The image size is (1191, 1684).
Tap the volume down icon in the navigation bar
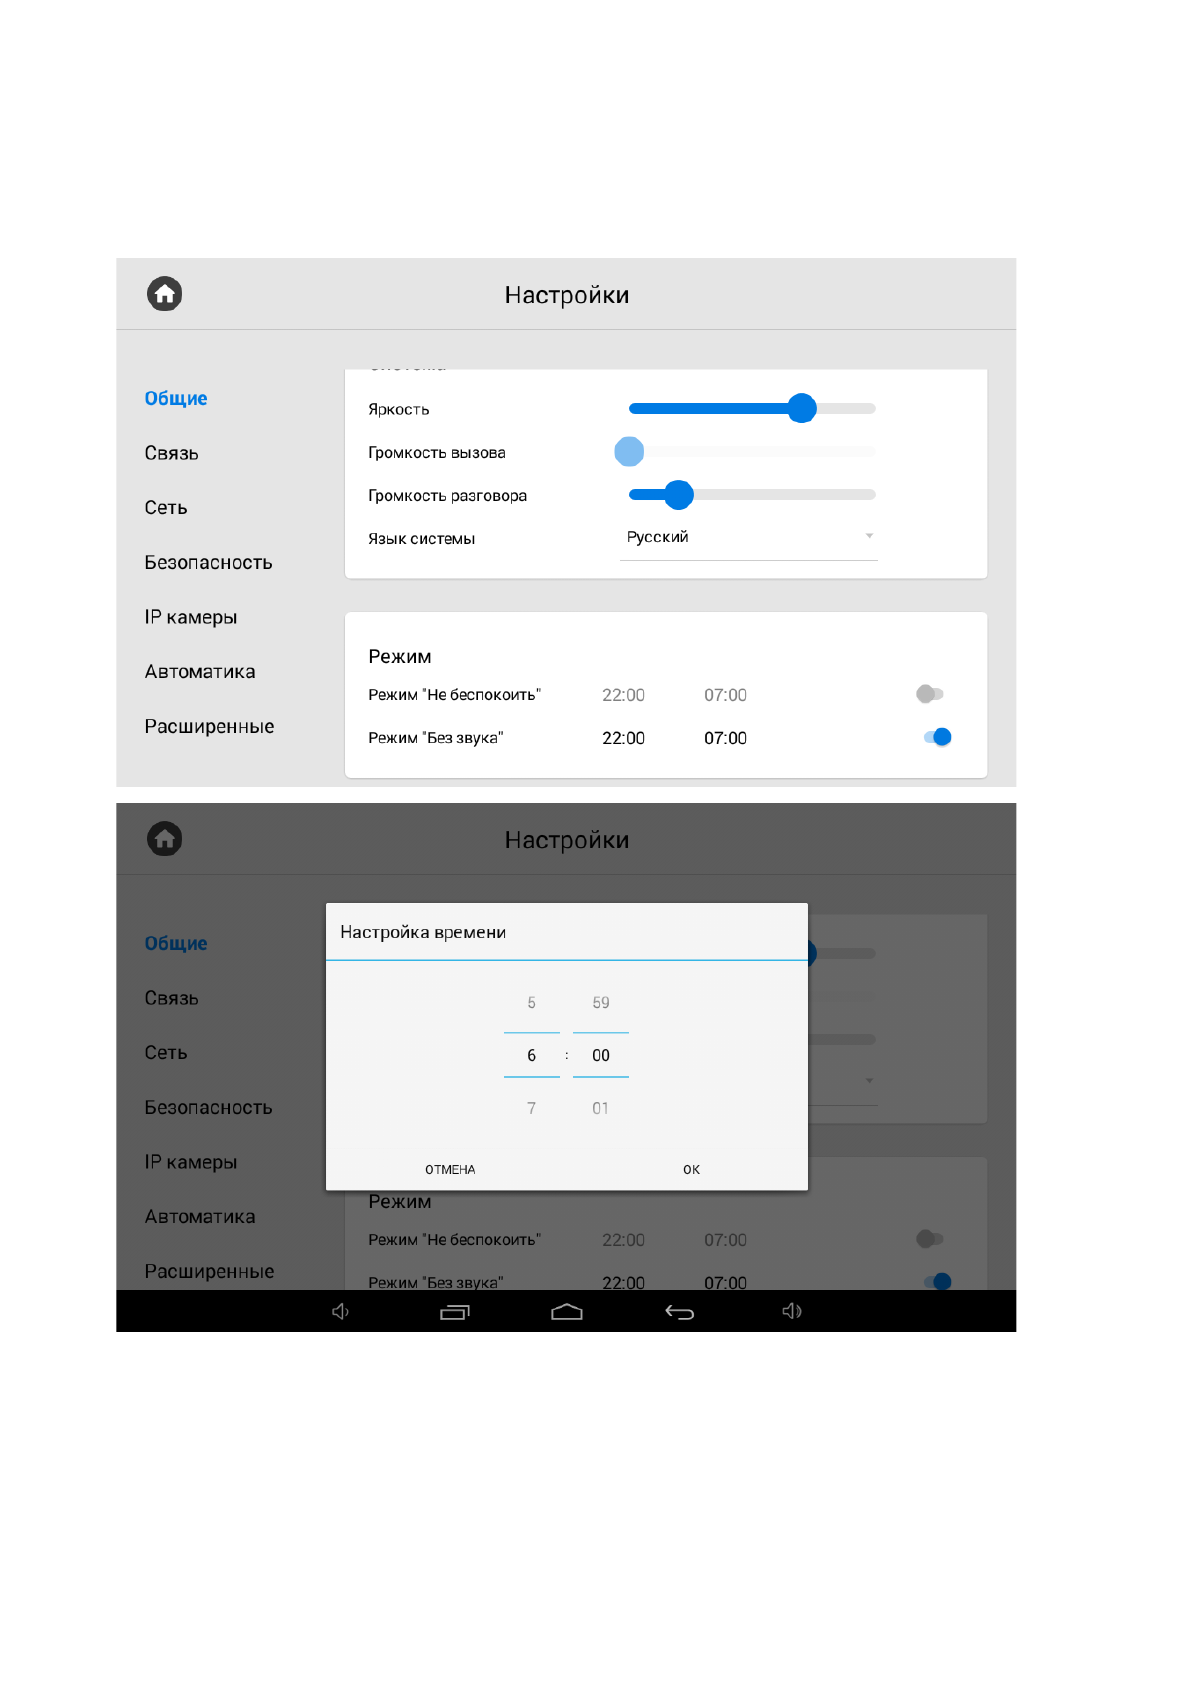click(x=340, y=1311)
